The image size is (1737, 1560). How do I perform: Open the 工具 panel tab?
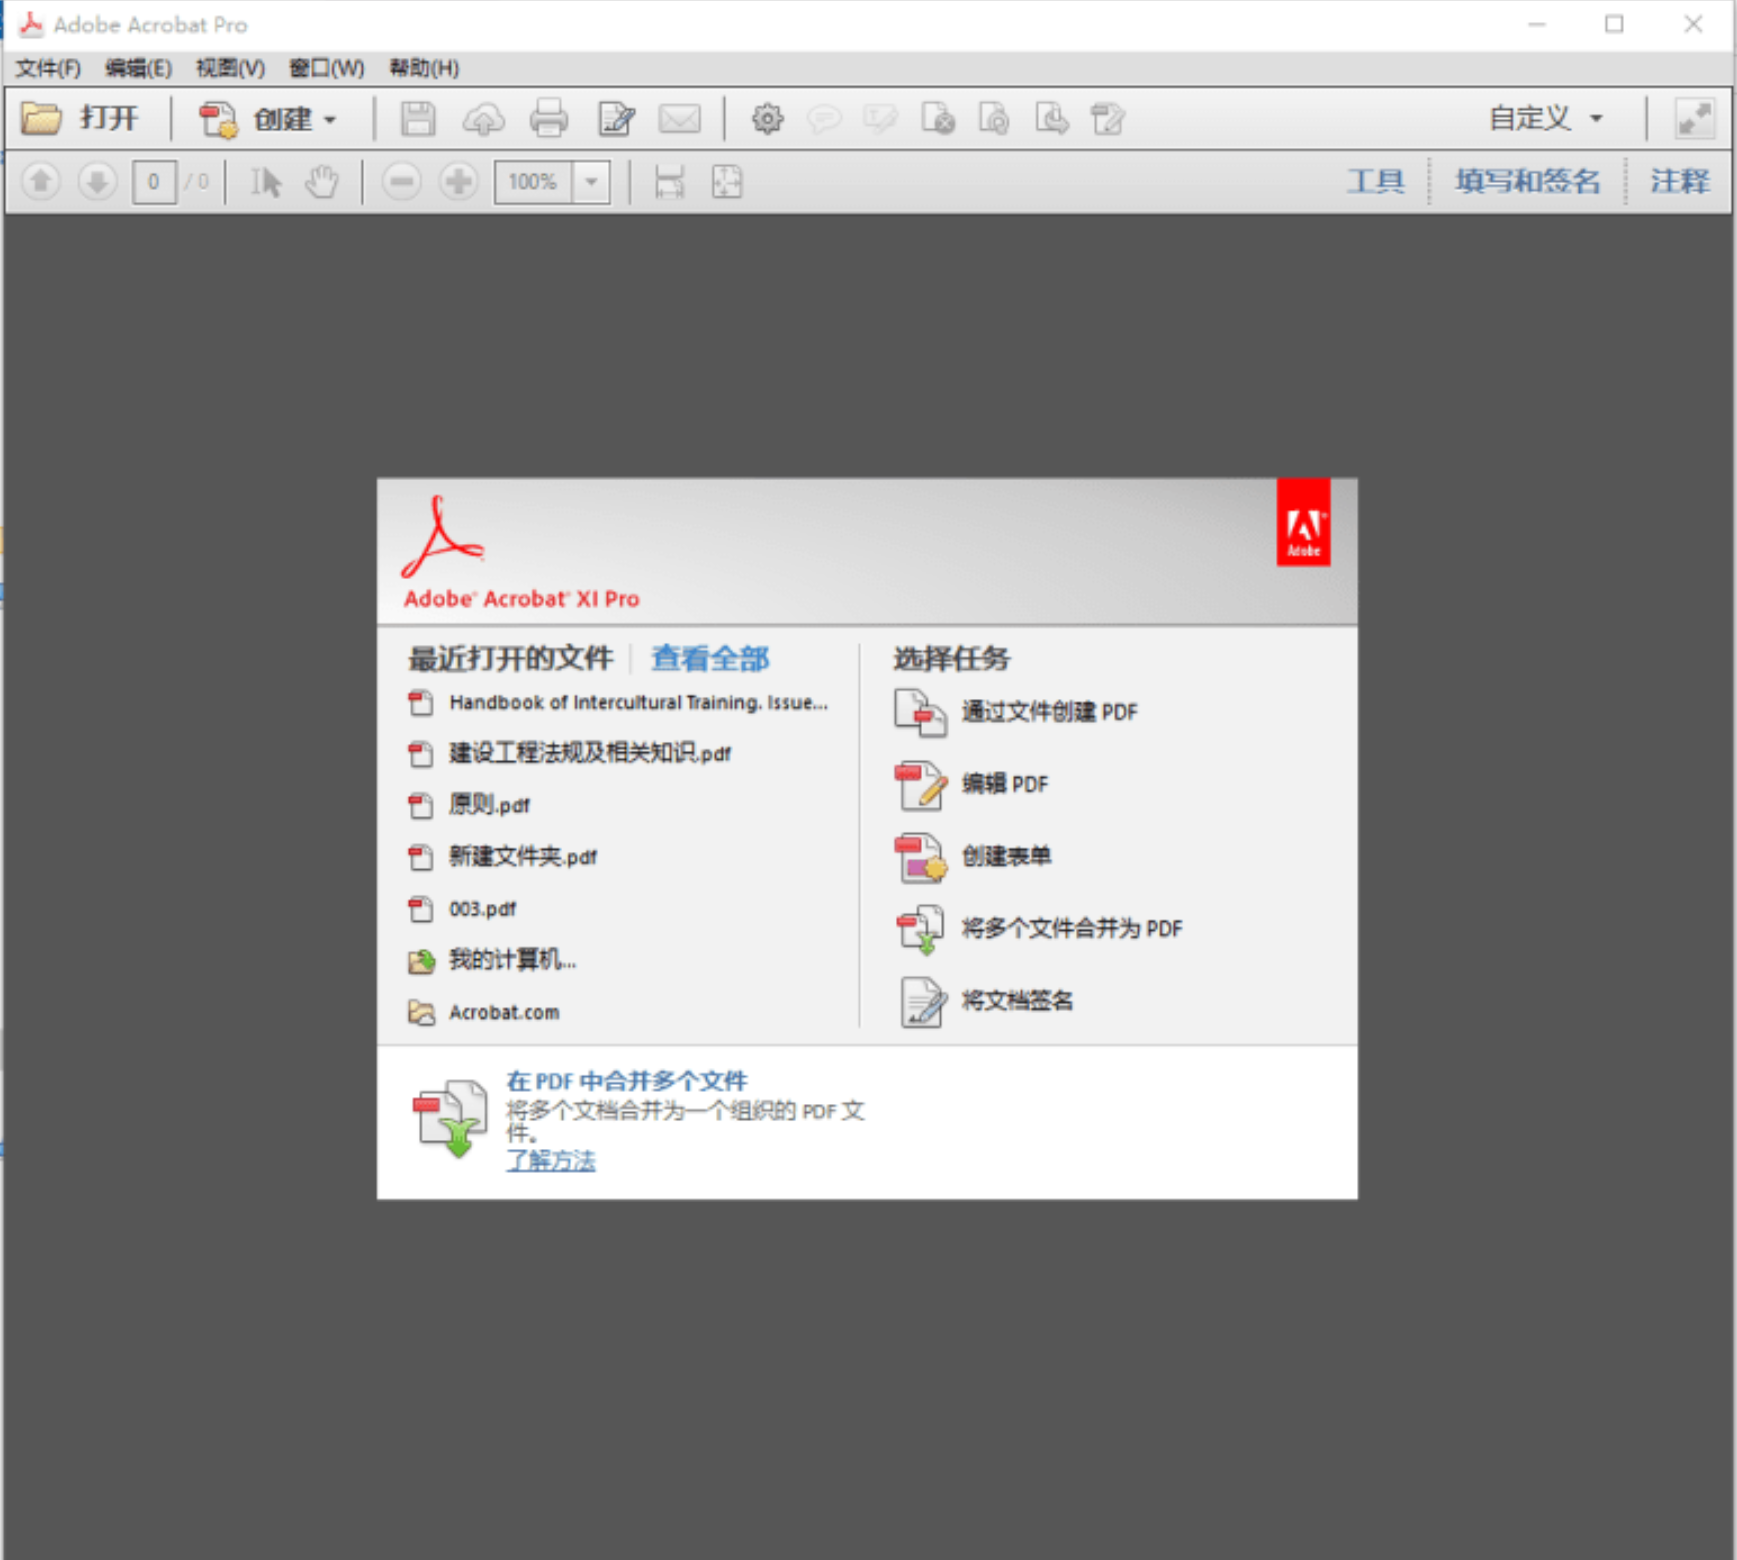coord(1375,181)
